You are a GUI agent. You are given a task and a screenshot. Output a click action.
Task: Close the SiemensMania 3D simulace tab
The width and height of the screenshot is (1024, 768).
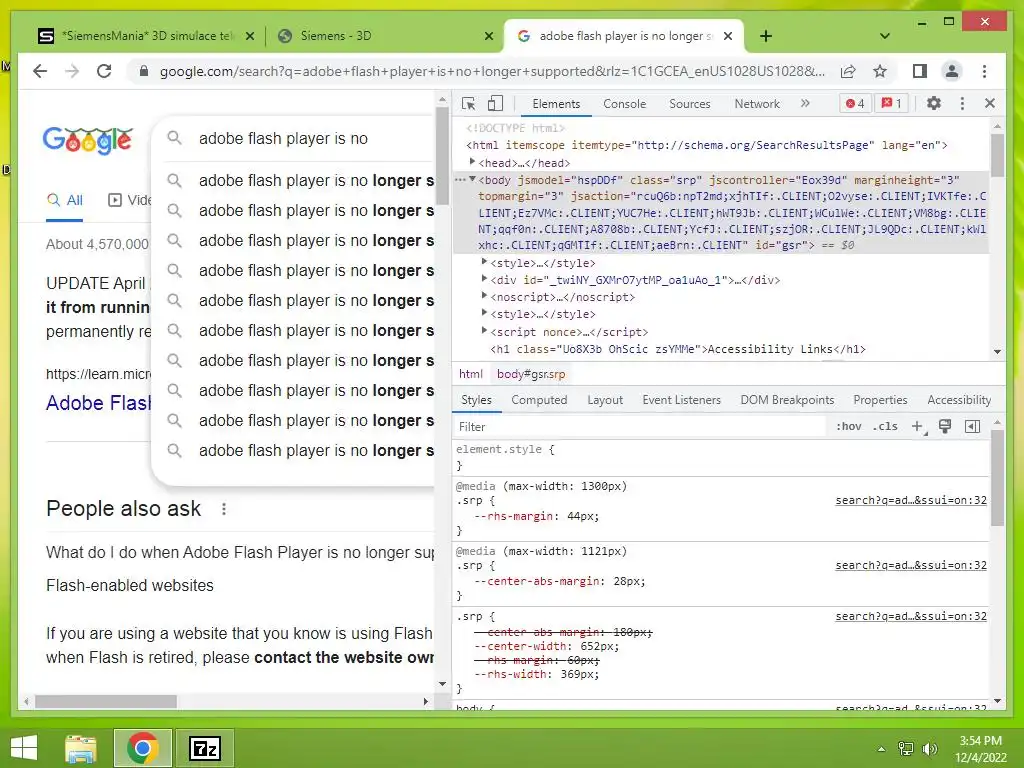(x=249, y=37)
